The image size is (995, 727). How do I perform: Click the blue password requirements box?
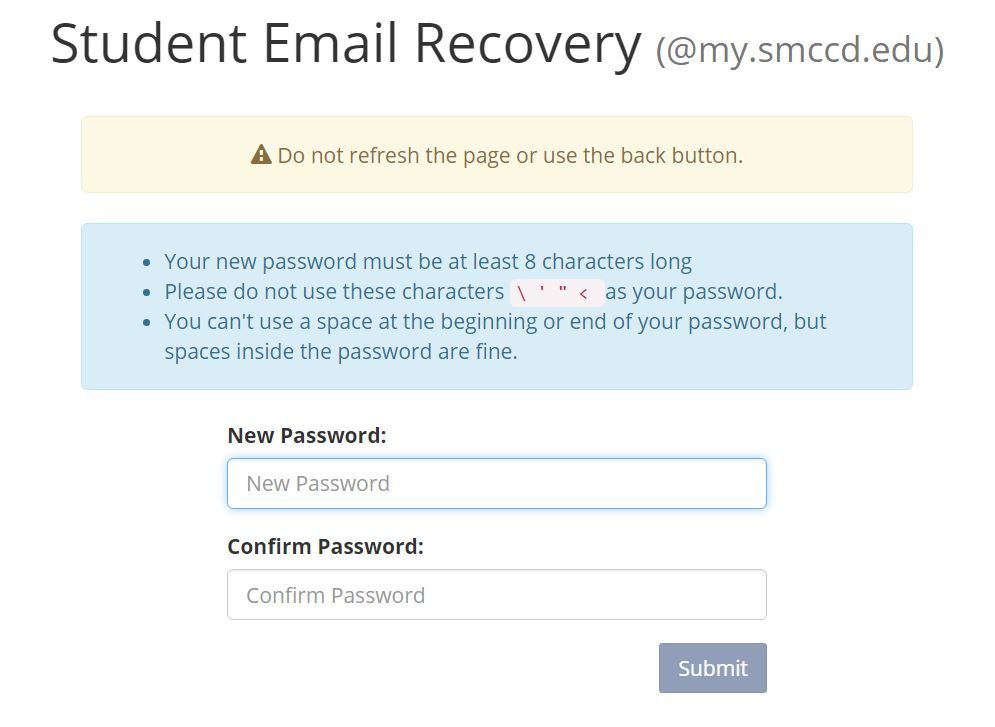(x=497, y=305)
